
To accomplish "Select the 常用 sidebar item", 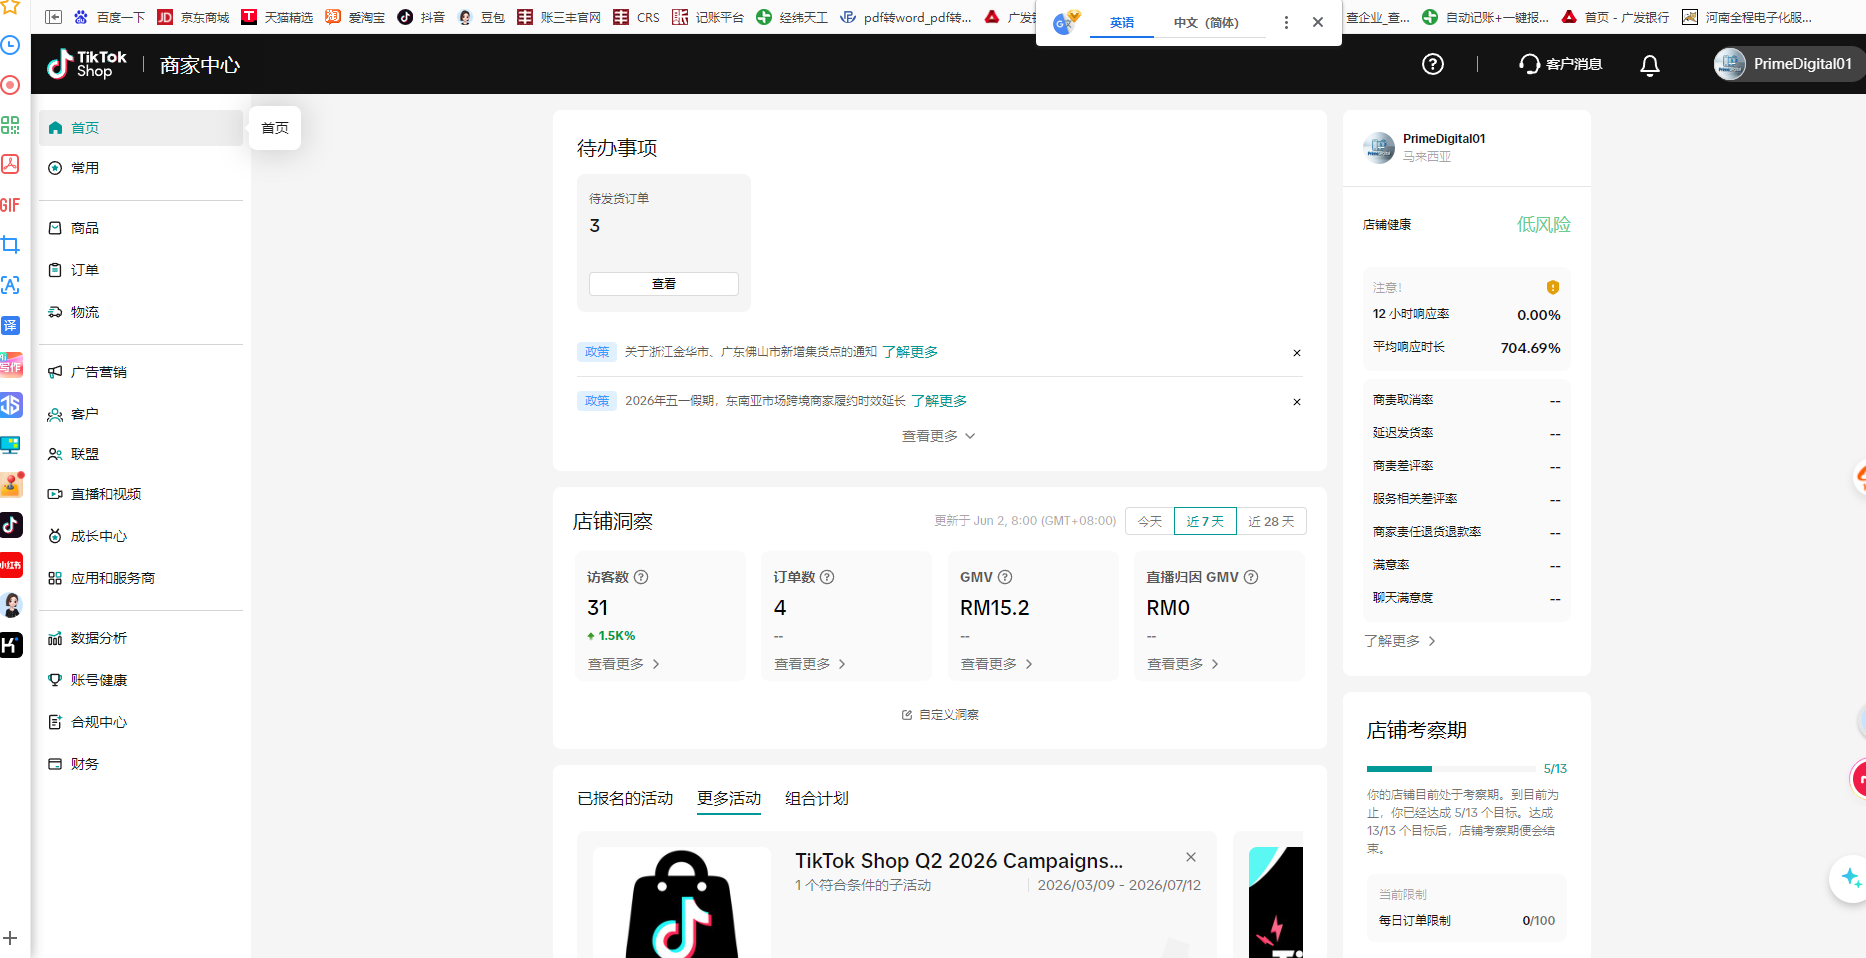I will [141, 168].
